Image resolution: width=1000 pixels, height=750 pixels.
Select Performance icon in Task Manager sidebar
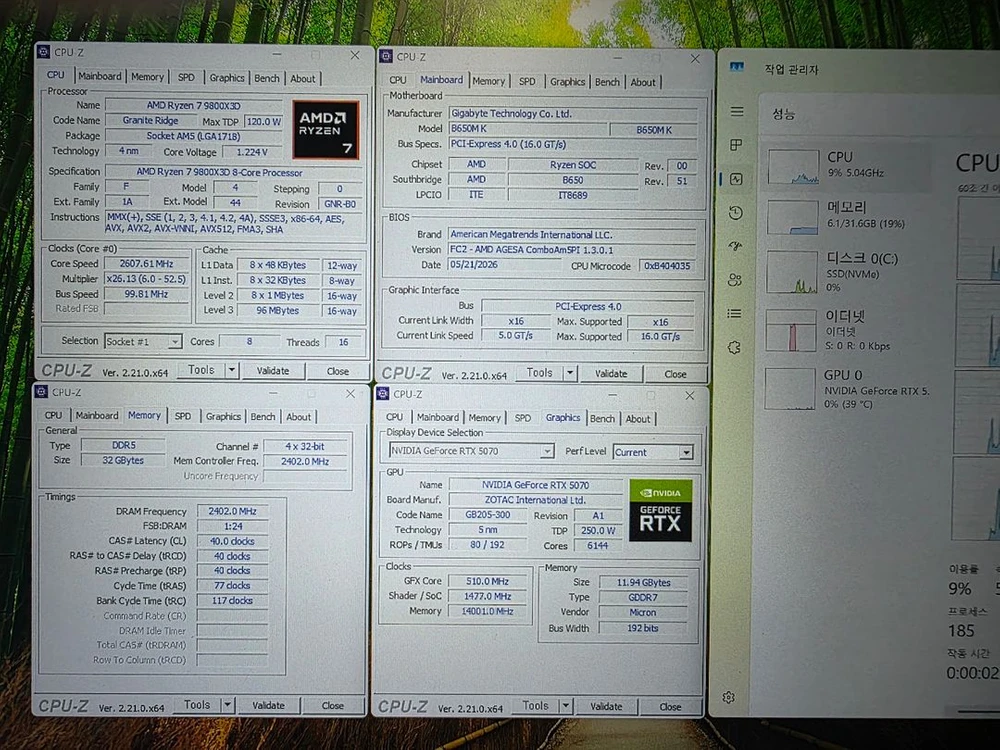(736, 179)
